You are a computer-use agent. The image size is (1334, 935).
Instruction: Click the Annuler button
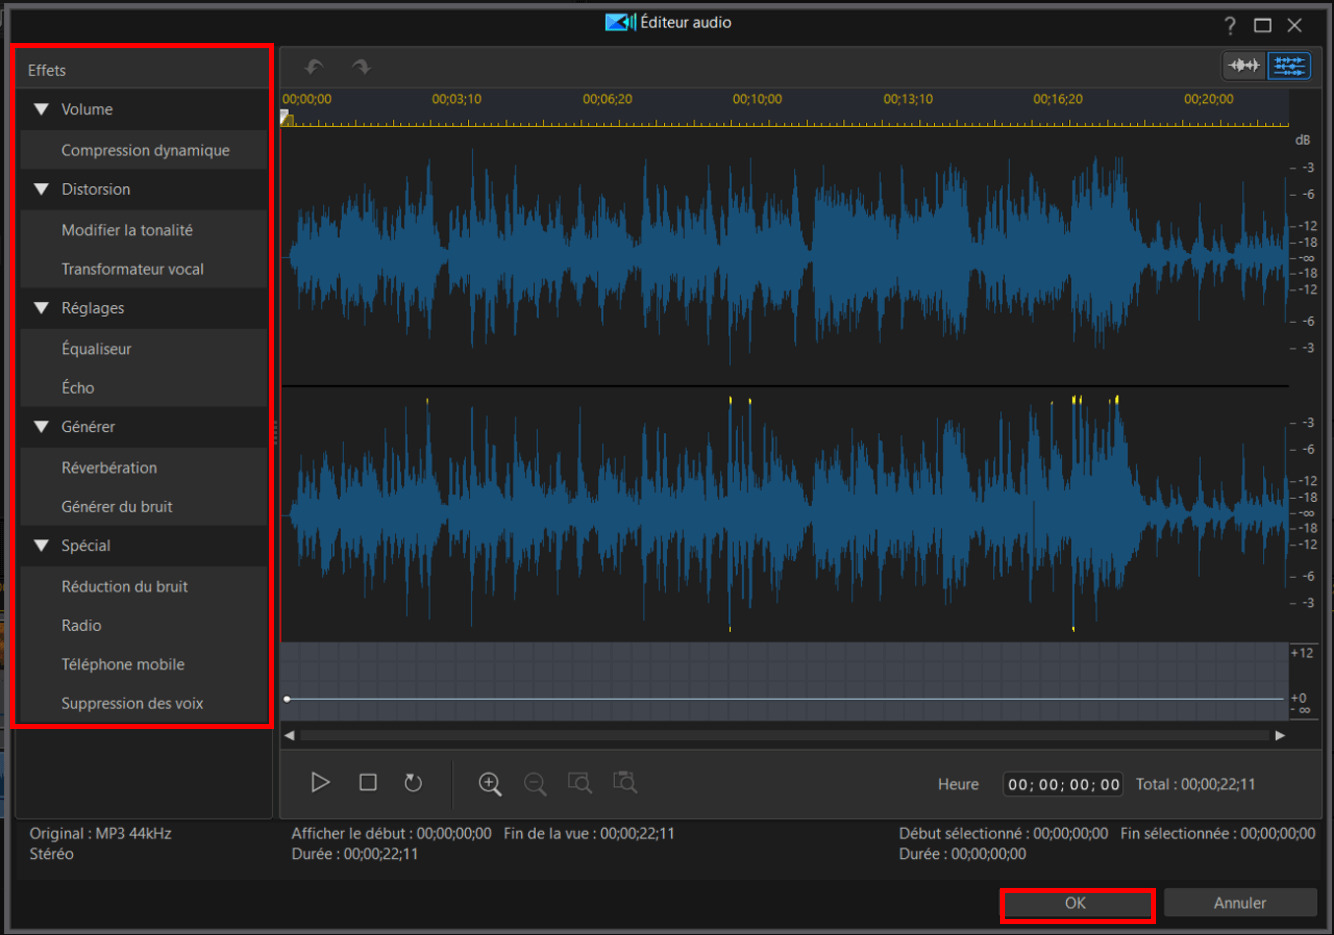coord(1240,903)
